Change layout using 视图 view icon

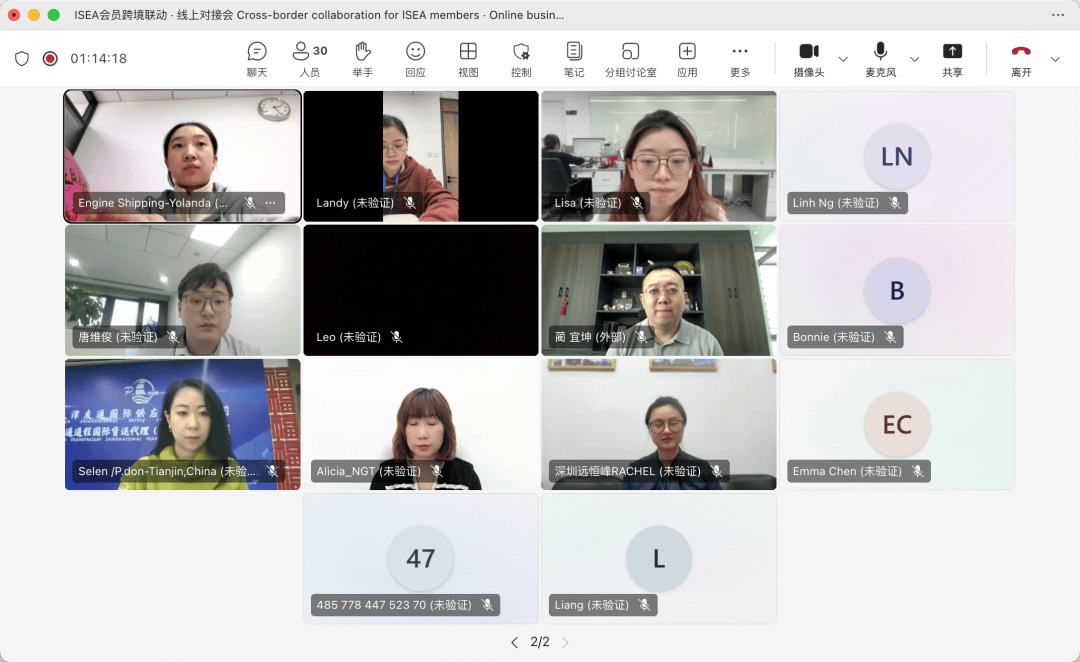pyautogui.click(x=468, y=58)
